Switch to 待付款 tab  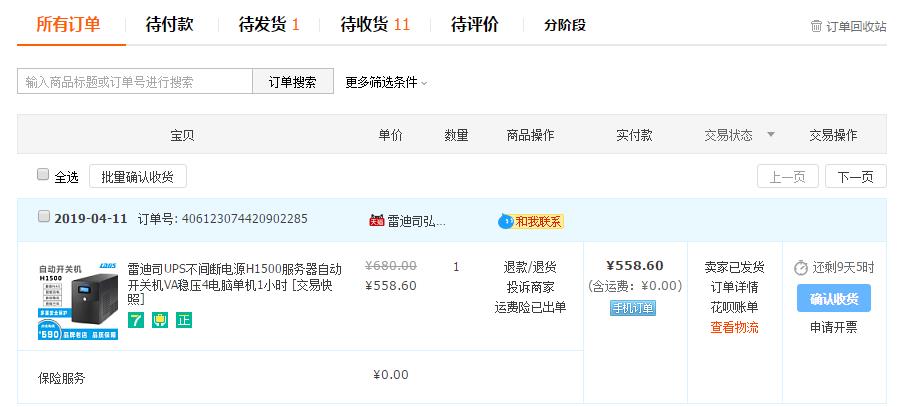pyautogui.click(x=169, y=25)
